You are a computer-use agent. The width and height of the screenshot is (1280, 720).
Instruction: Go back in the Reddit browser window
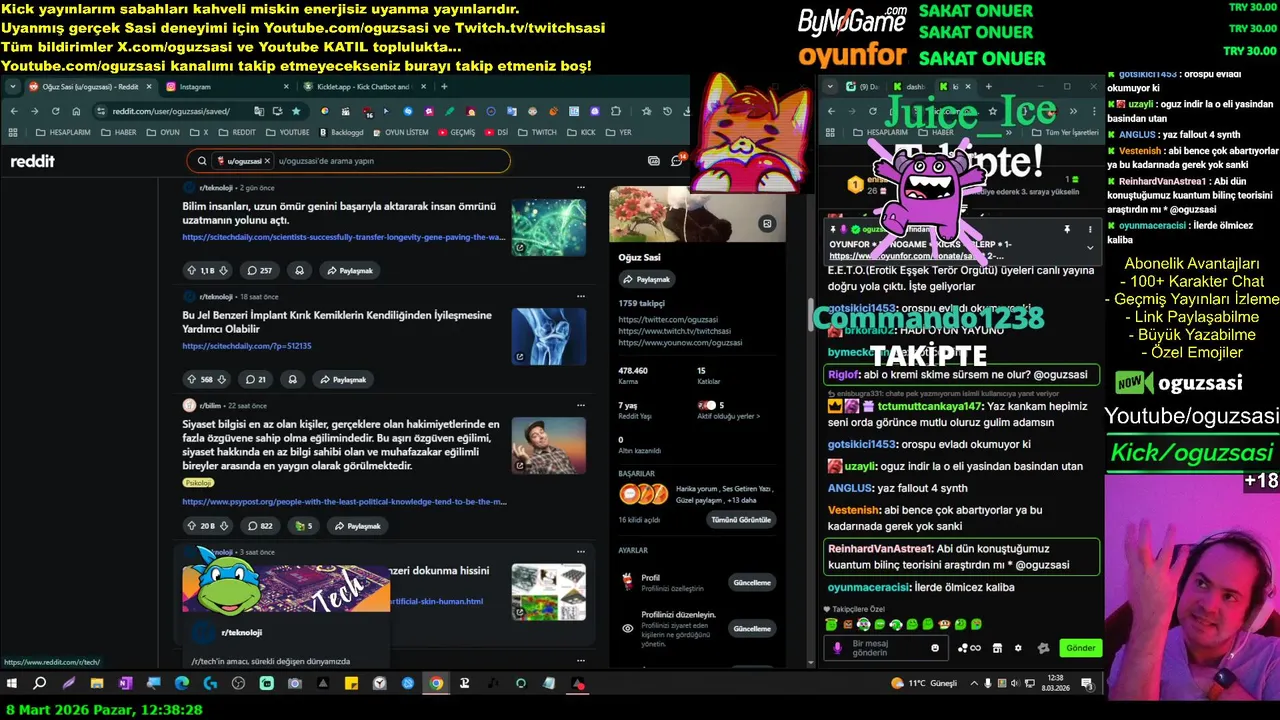point(14,111)
